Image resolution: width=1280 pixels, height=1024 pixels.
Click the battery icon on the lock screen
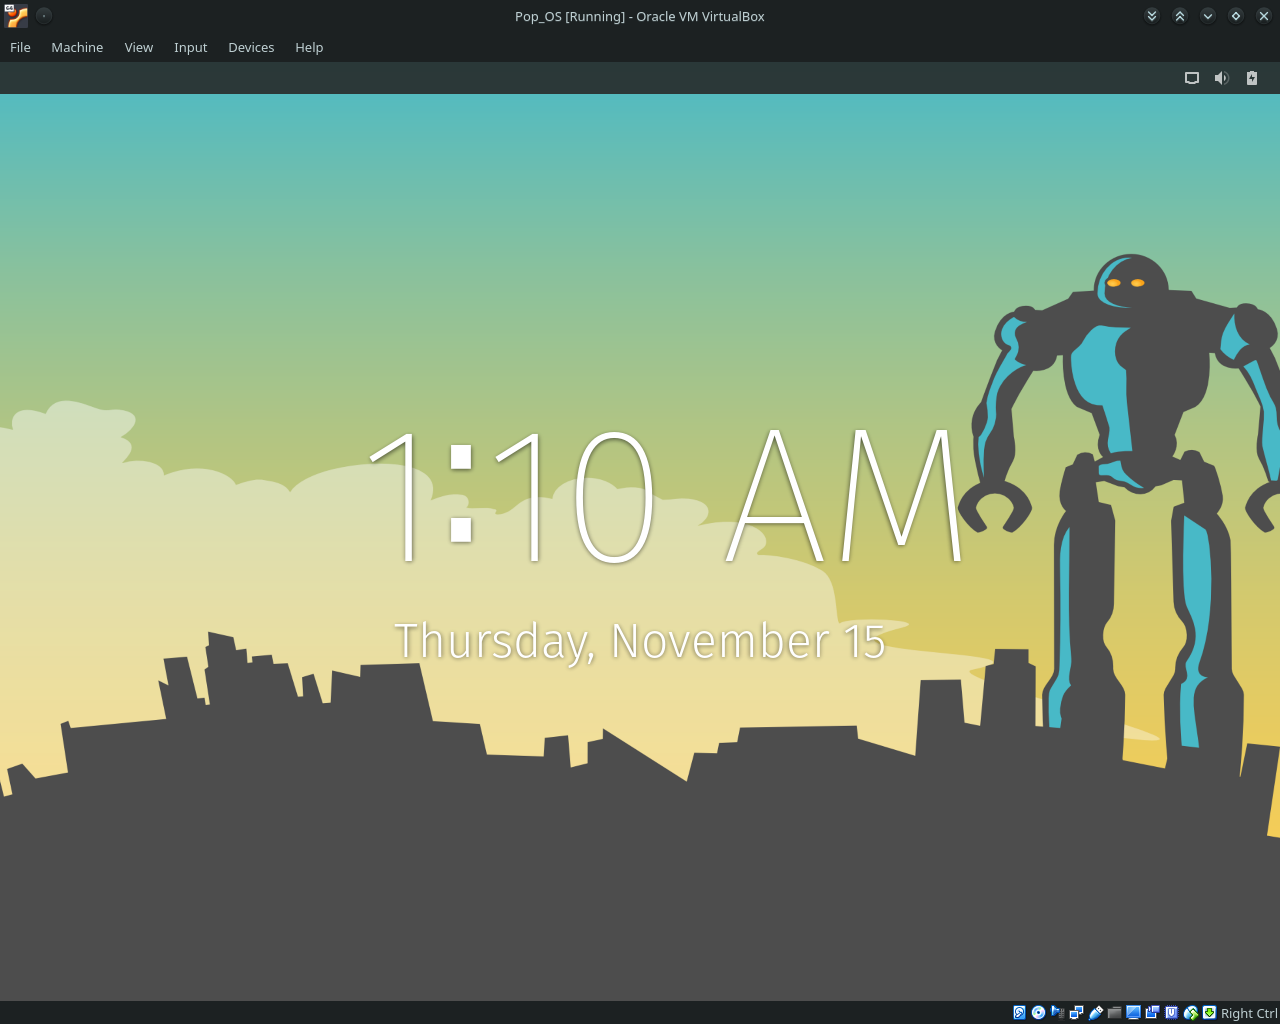click(x=1251, y=77)
